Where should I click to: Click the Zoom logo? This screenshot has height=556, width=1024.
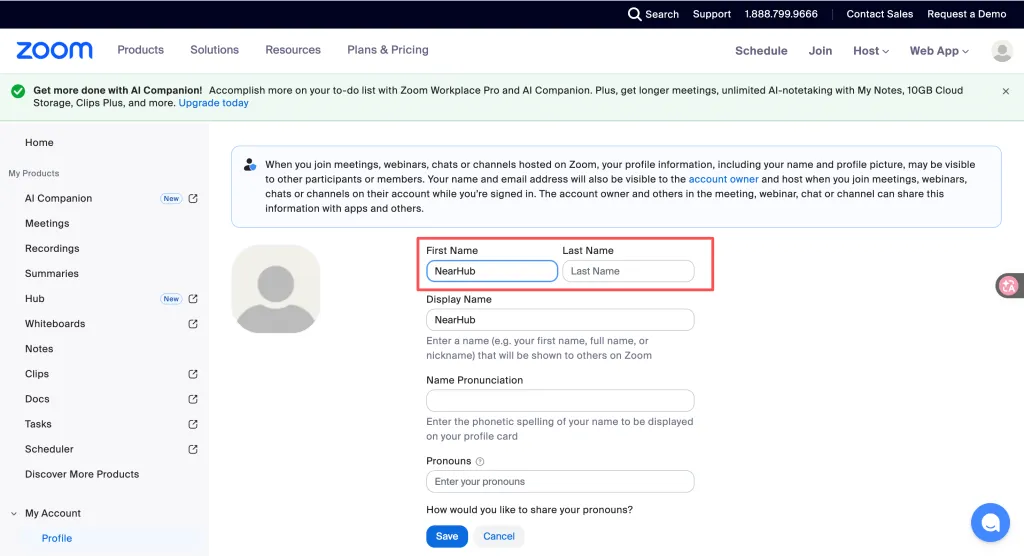coord(54,50)
